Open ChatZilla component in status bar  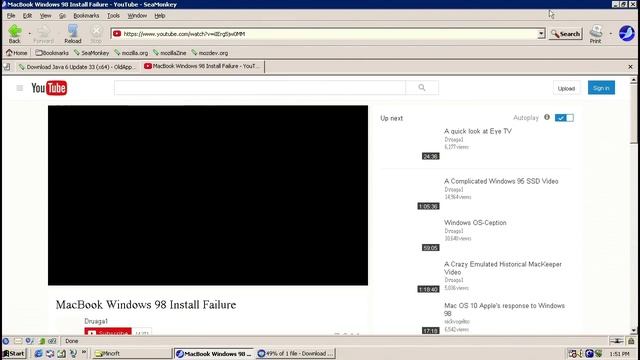[52, 341]
